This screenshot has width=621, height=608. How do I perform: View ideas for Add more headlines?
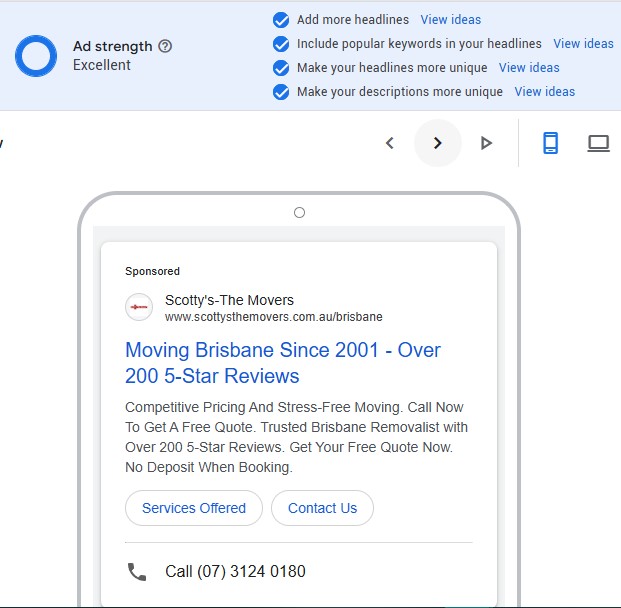coord(451,19)
